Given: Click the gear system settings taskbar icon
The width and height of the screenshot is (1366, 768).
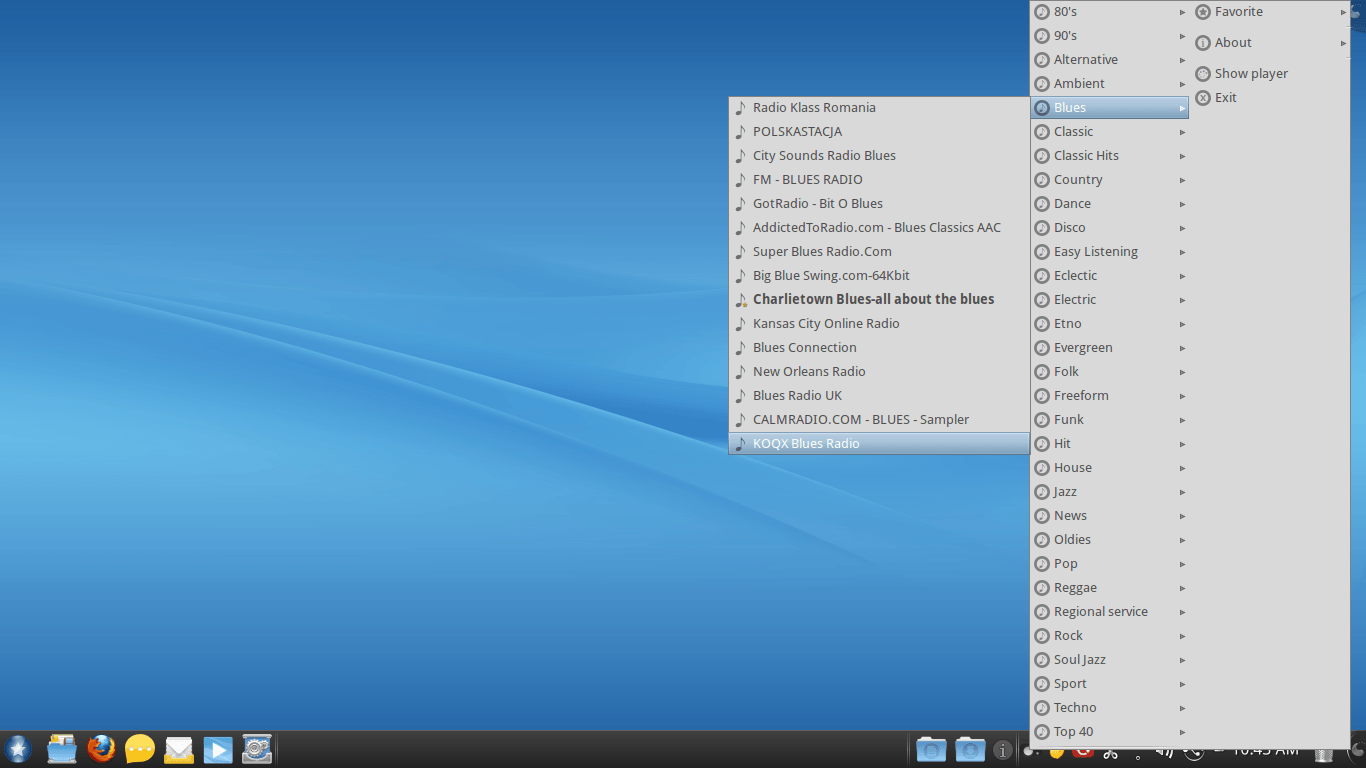Looking at the screenshot, I should point(257,748).
